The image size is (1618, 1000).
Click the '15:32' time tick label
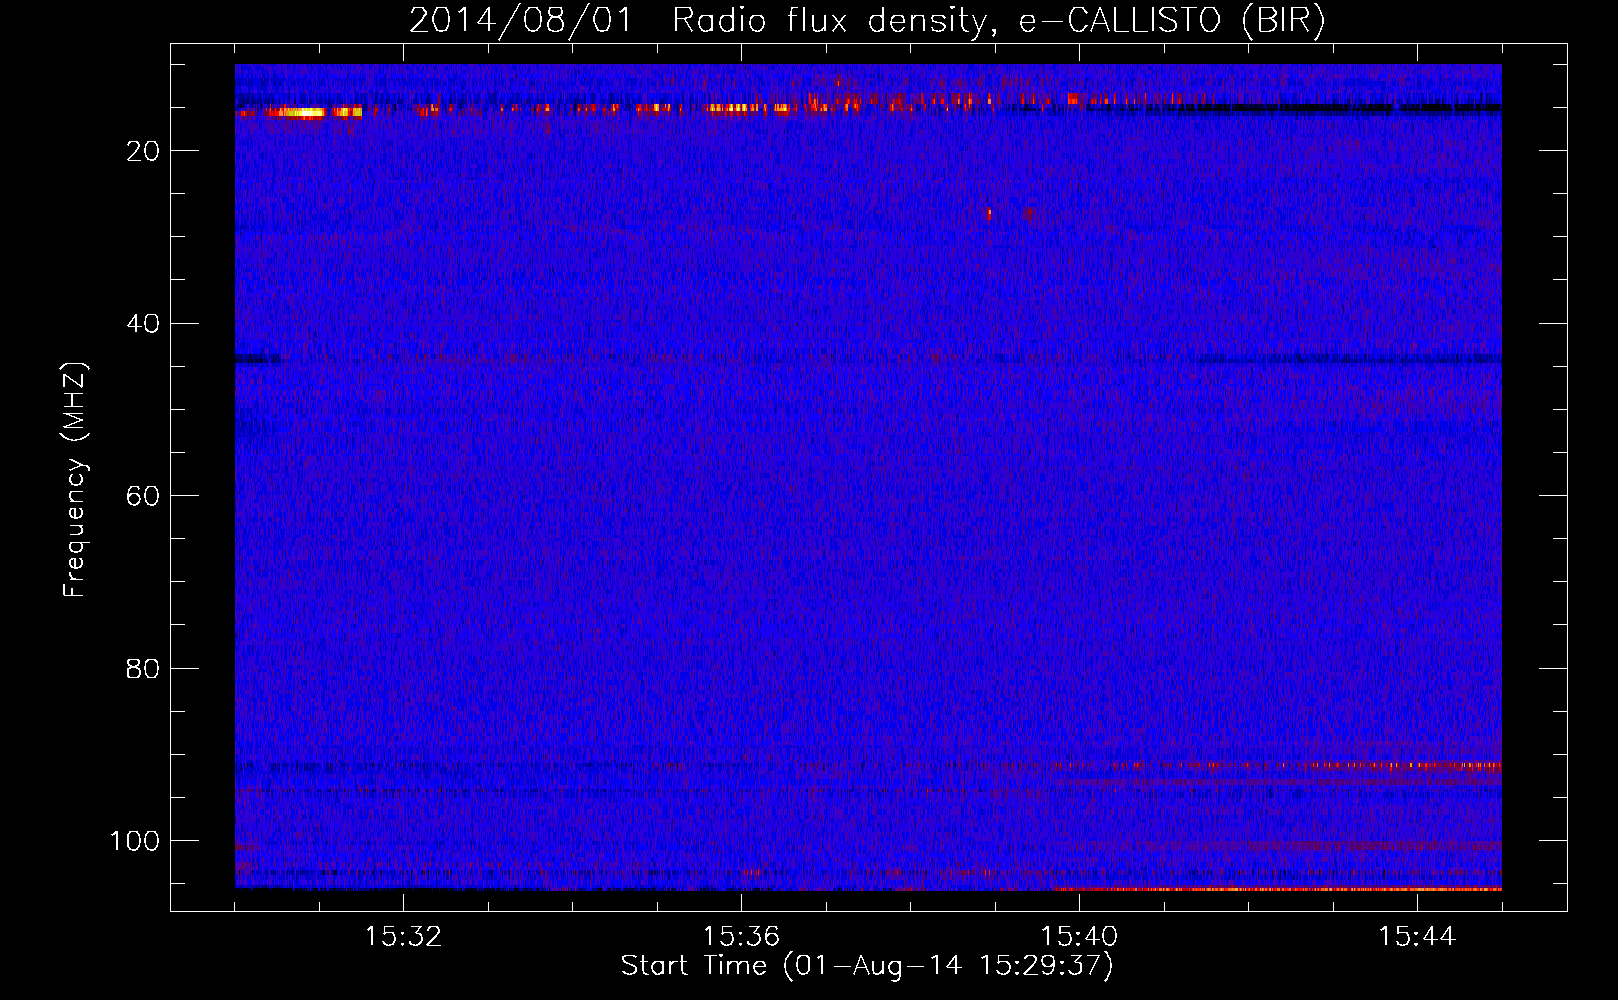[x=403, y=937]
